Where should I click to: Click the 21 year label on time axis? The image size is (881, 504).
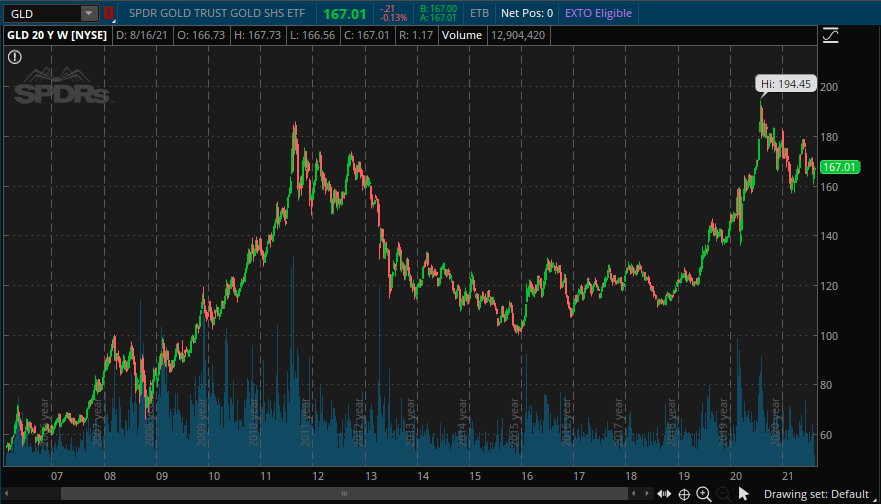(788, 476)
